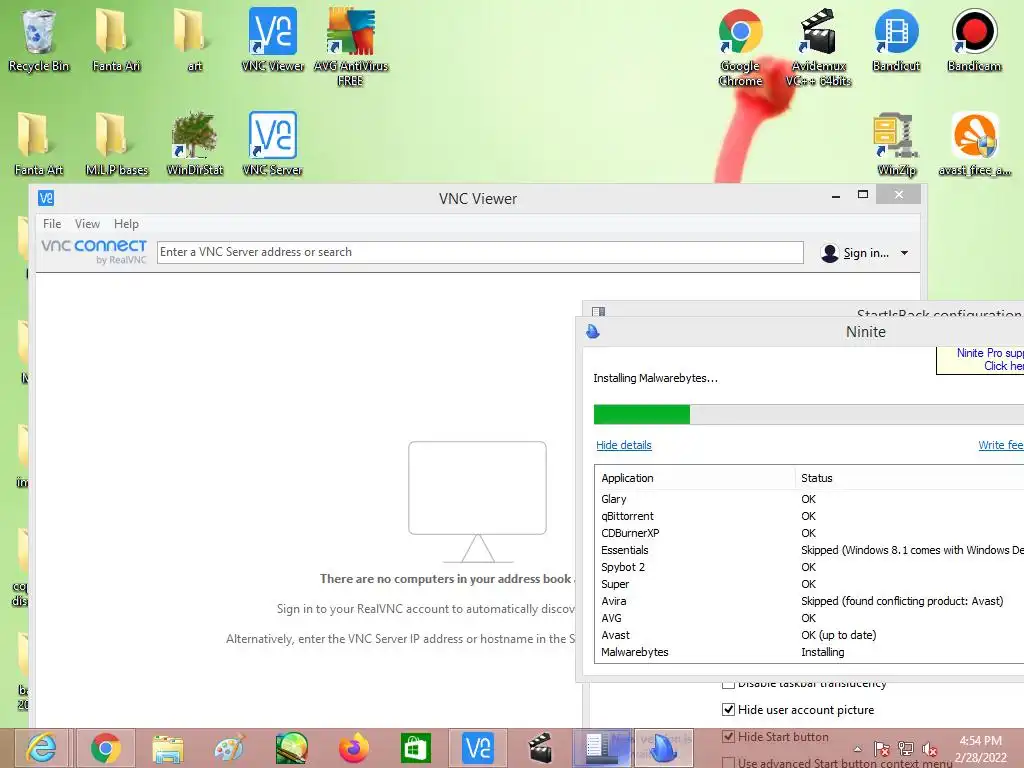
Task: Select the VNC Viewer desktop shortcut
Action: tap(272, 40)
